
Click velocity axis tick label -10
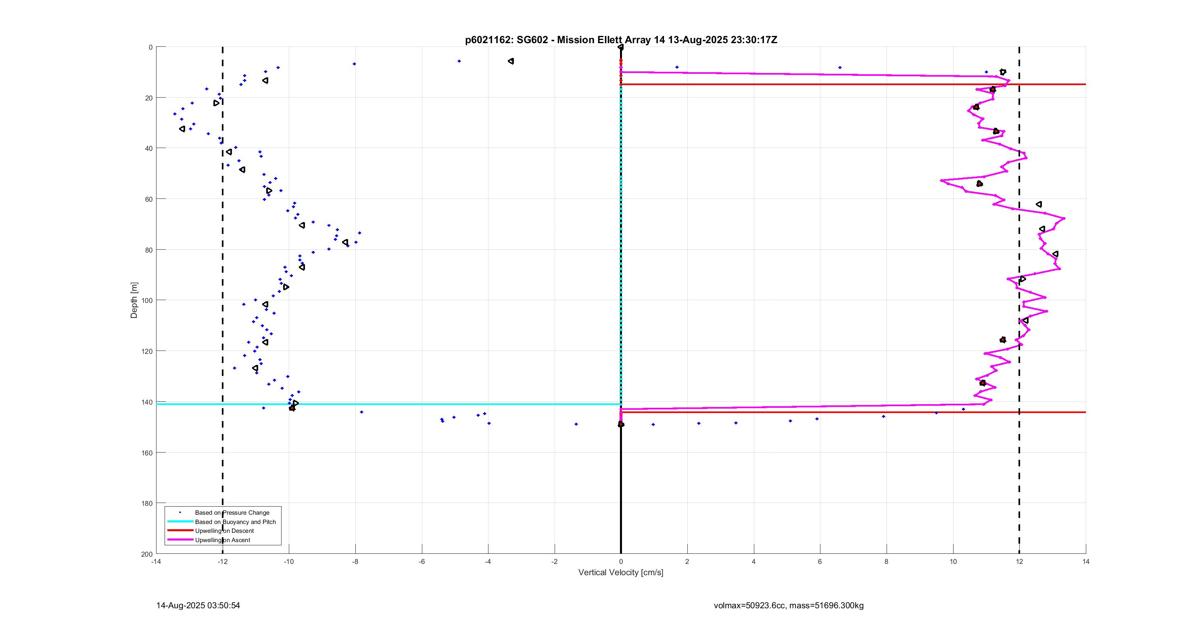point(289,562)
